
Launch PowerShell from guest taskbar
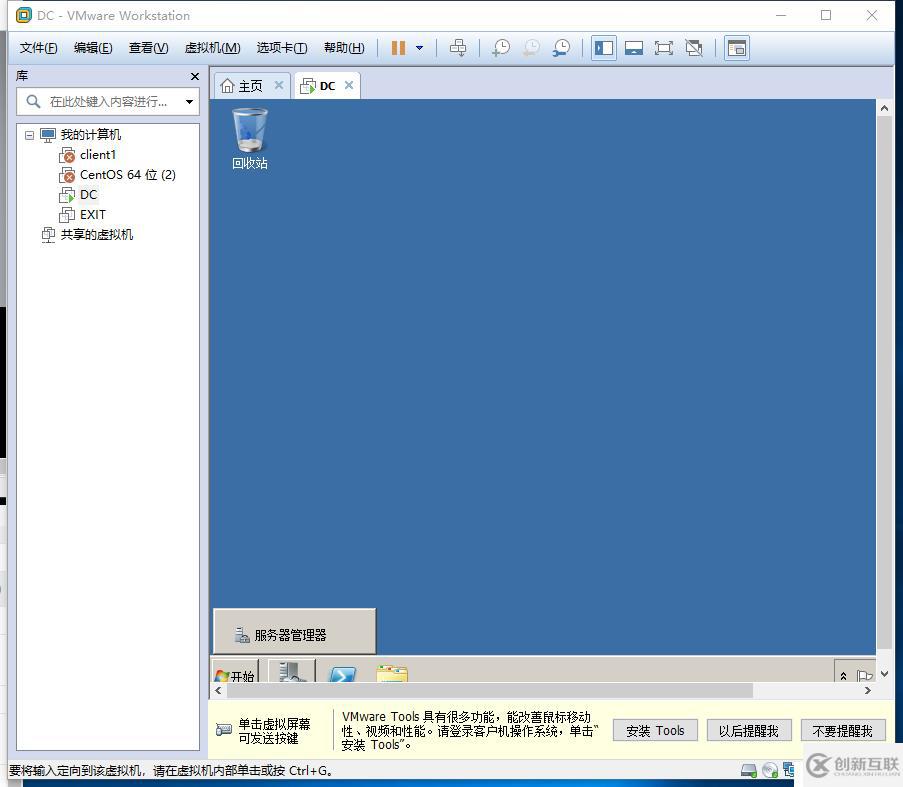pyautogui.click(x=342, y=674)
